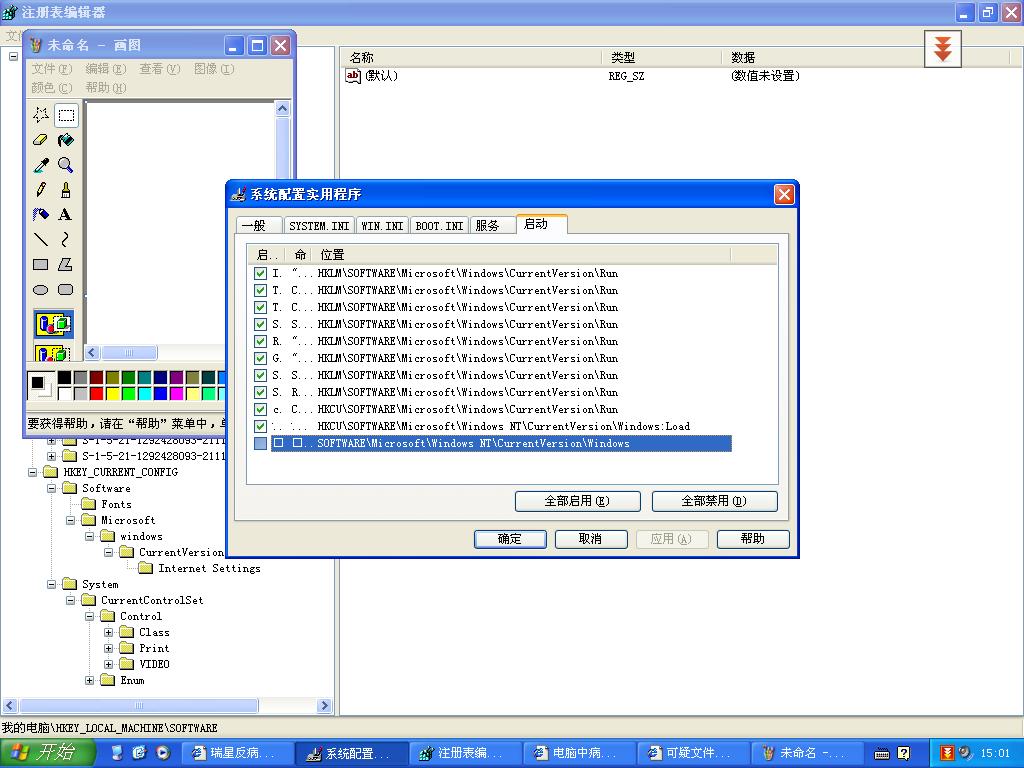Image resolution: width=1024 pixels, height=768 pixels.
Task: Collapse the HKEY_CURRENT_CONFIG registry key
Action: click(32, 472)
